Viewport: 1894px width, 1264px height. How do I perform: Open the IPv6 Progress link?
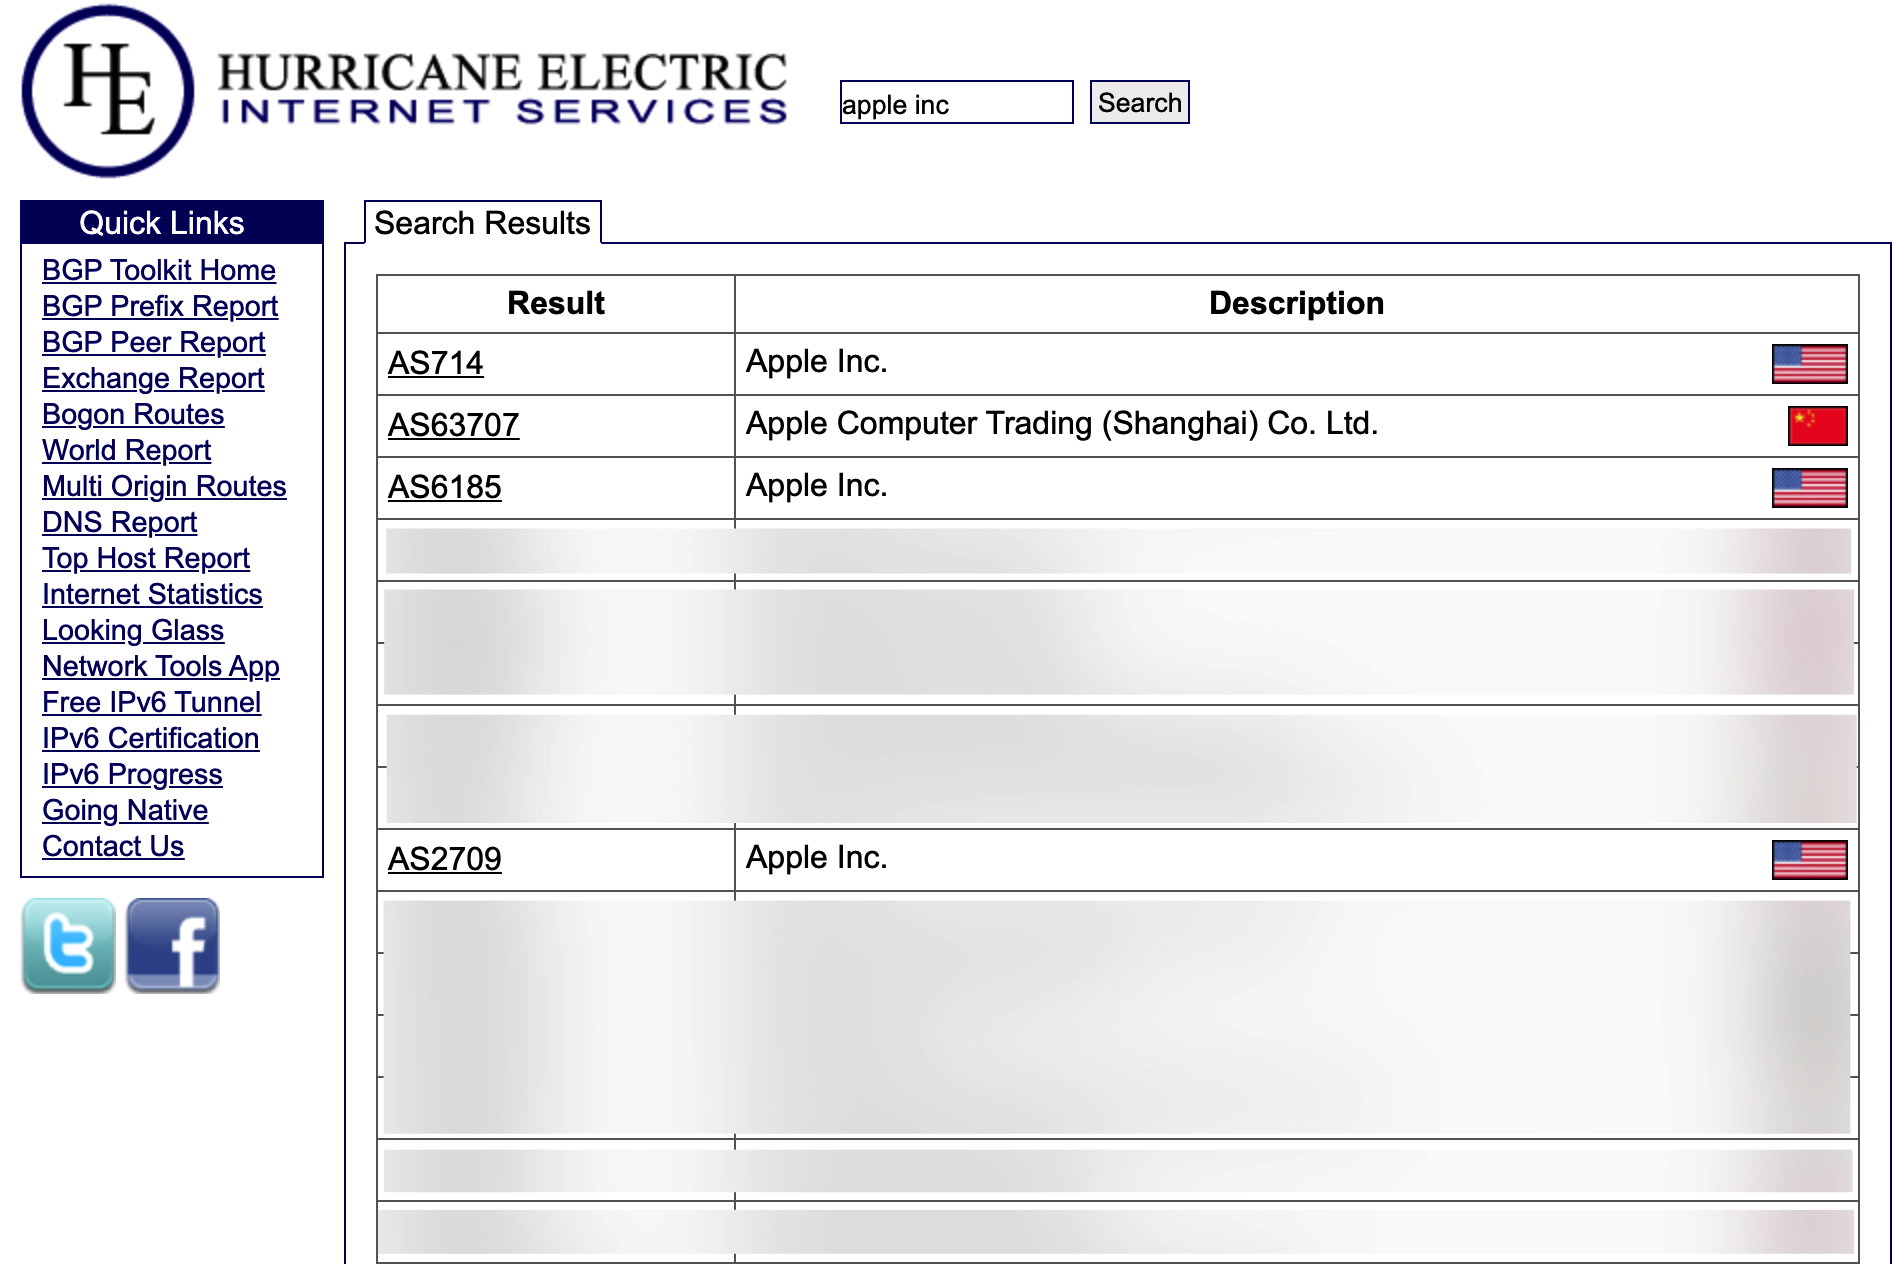pyautogui.click(x=132, y=774)
